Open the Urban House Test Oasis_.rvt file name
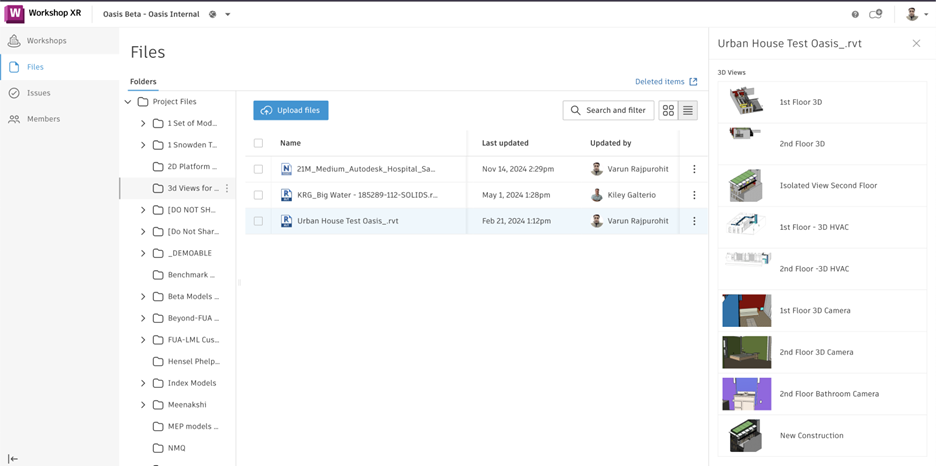The width and height of the screenshot is (936, 466). click(348, 221)
